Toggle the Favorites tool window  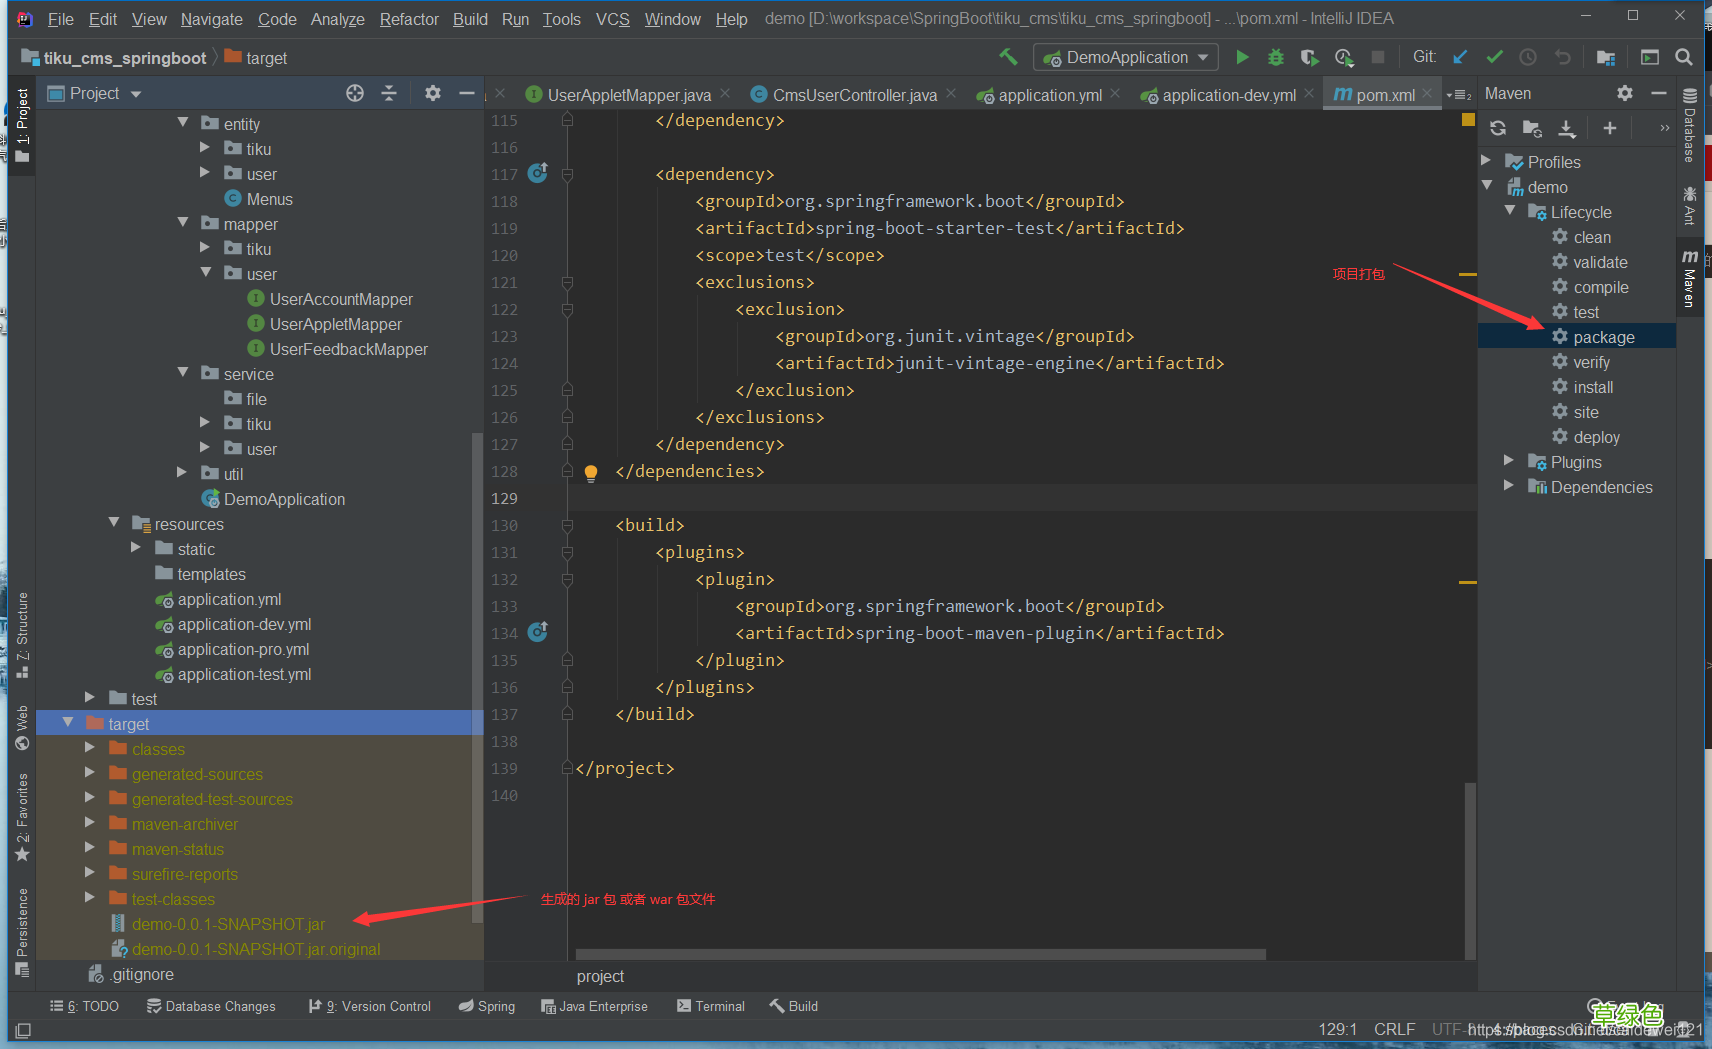[22, 818]
